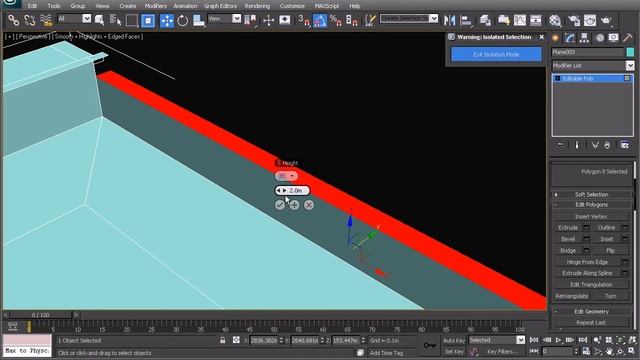640x360 pixels.
Task: Toggle Percent Snap icon
Action: (x=336, y=20)
